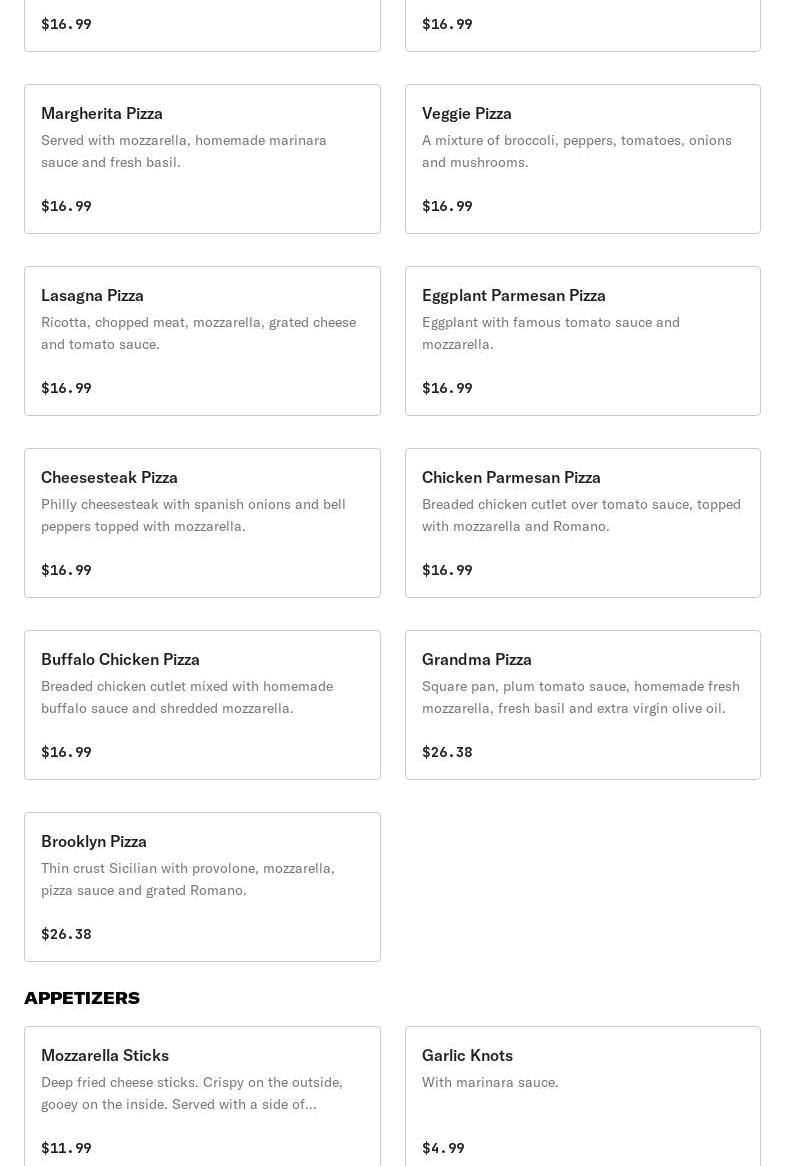Viewport: 785px width, 1166px height.
Task: Select the Brooklyn Pizza card
Action: [202, 887]
